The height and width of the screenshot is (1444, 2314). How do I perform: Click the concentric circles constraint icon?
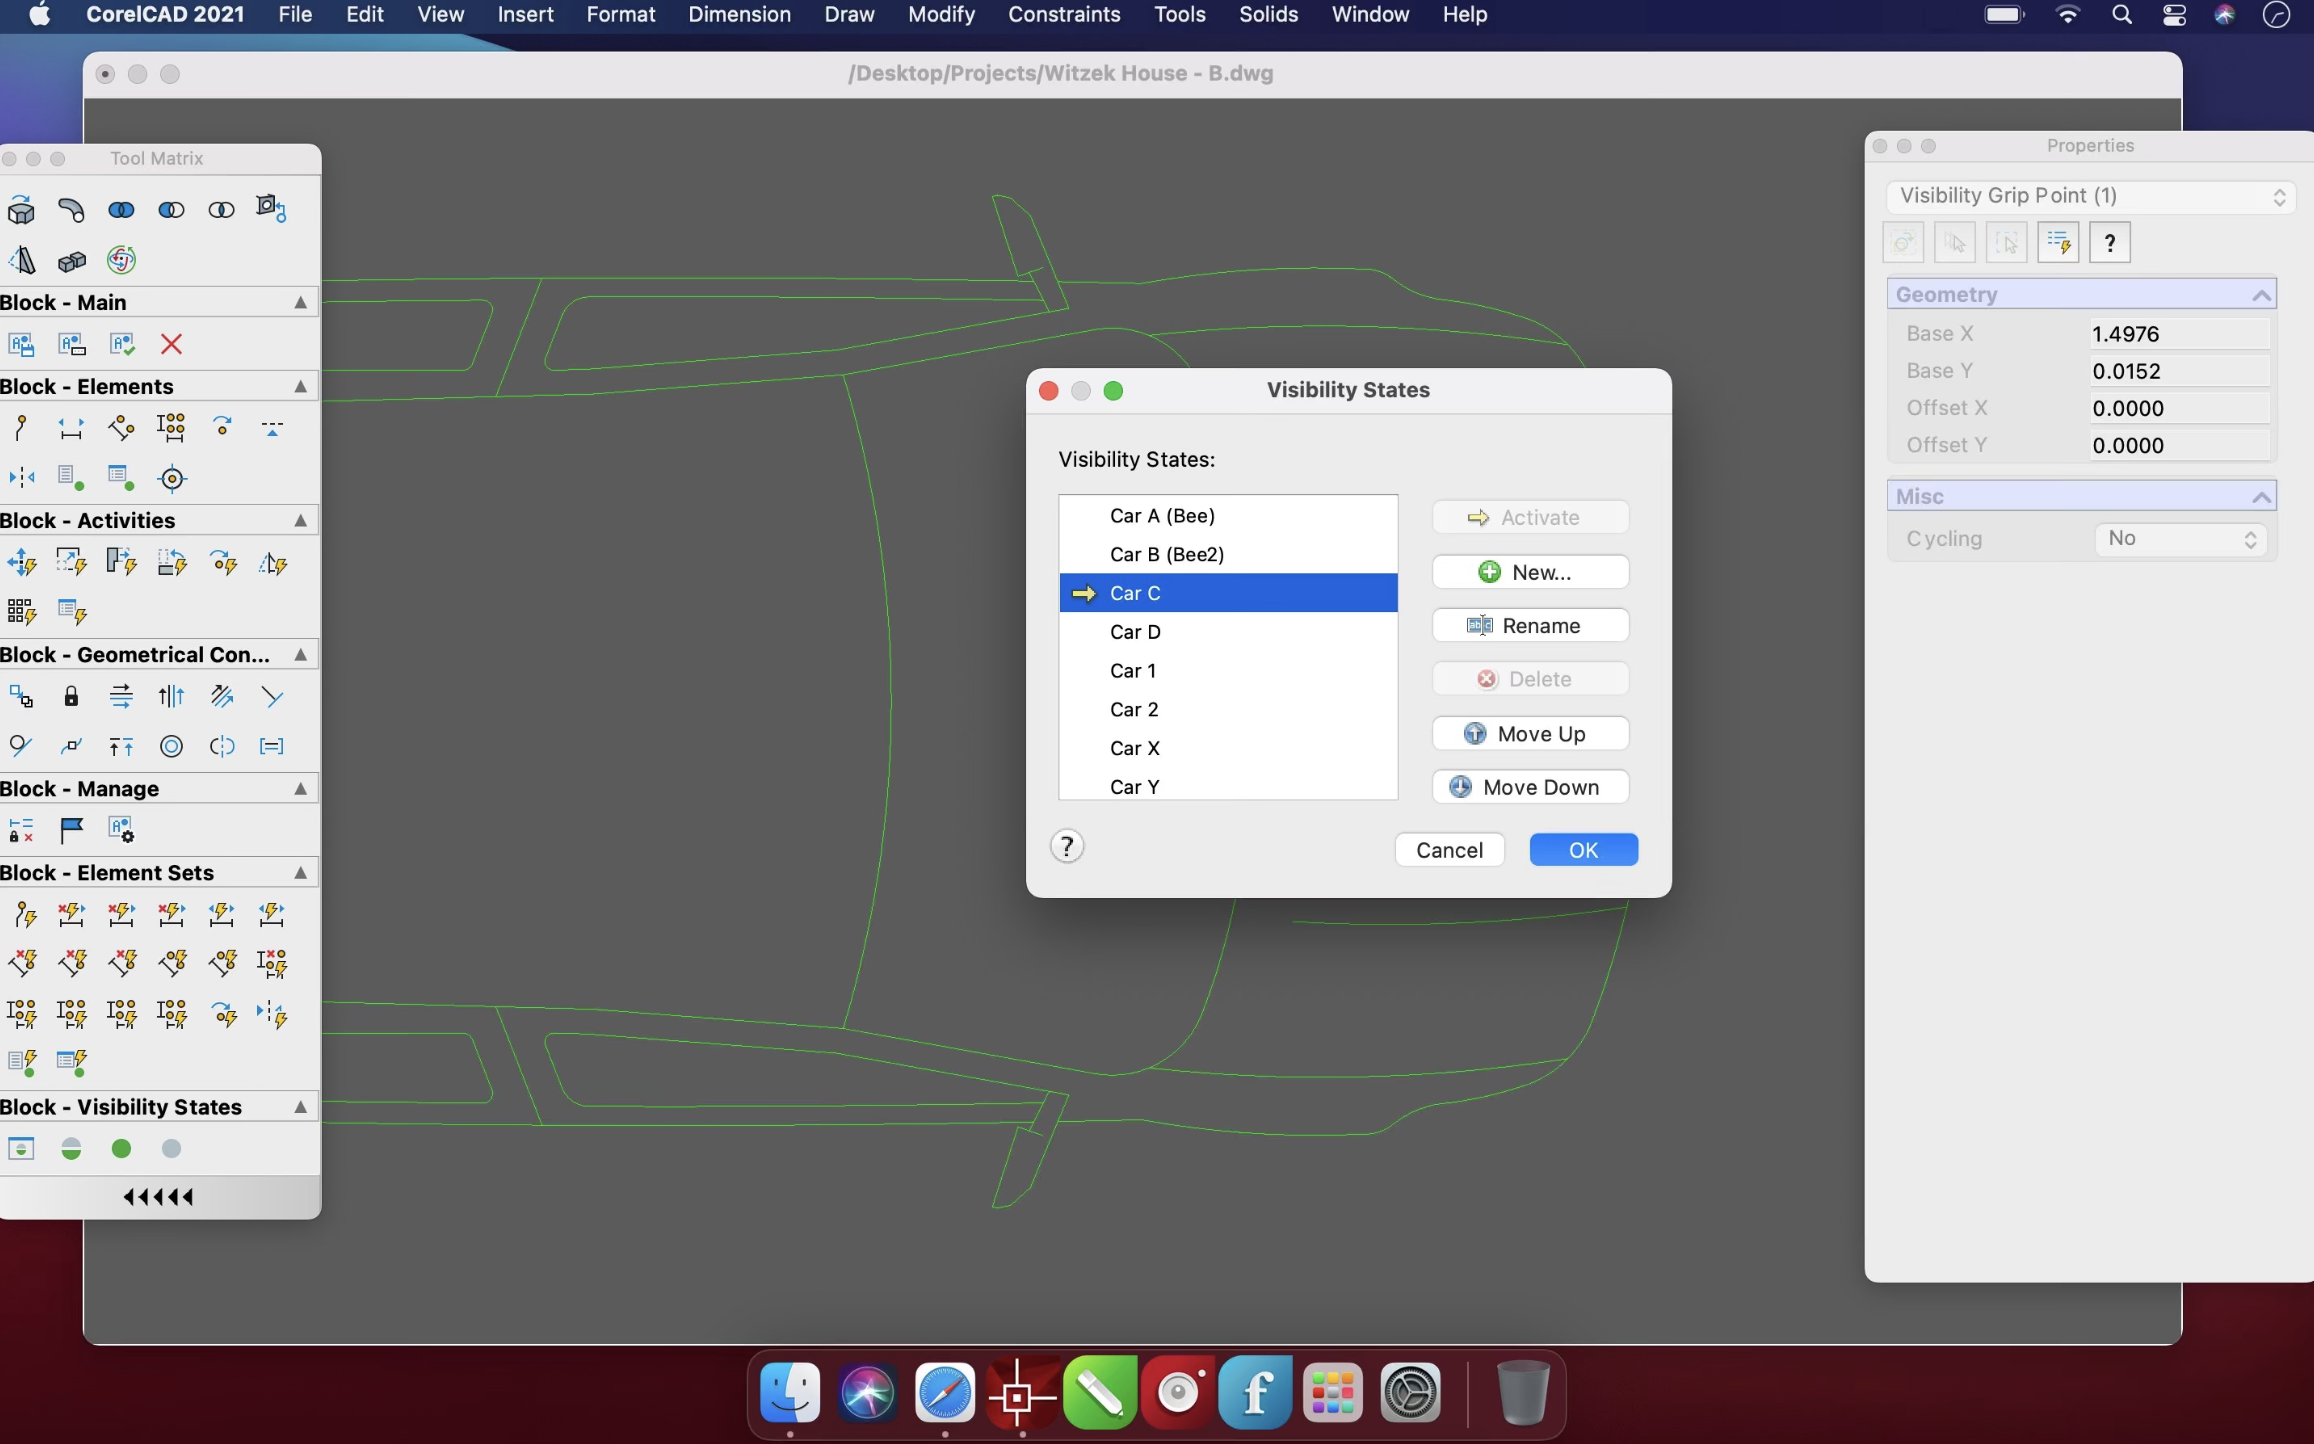tap(171, 746)
